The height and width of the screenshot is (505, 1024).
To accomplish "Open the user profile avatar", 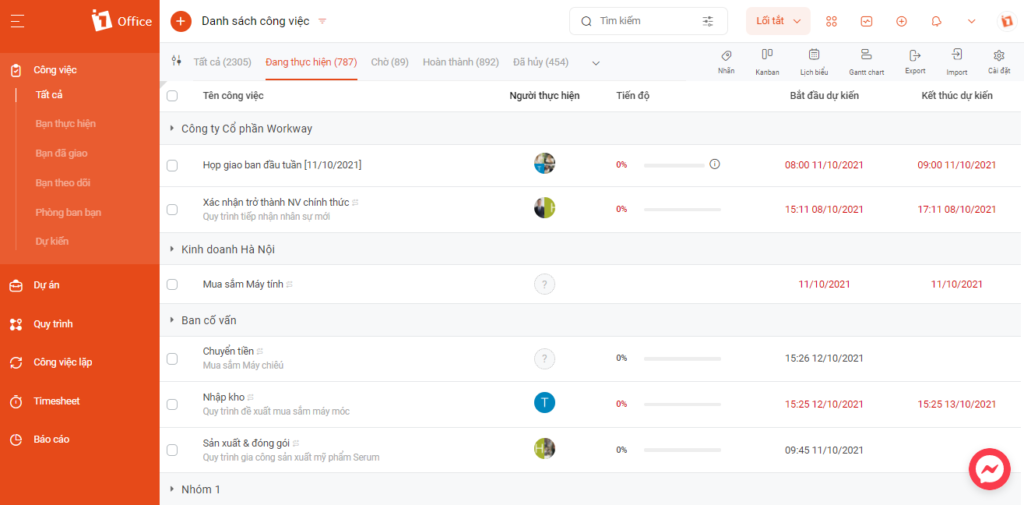I will tap(1006, 21).
